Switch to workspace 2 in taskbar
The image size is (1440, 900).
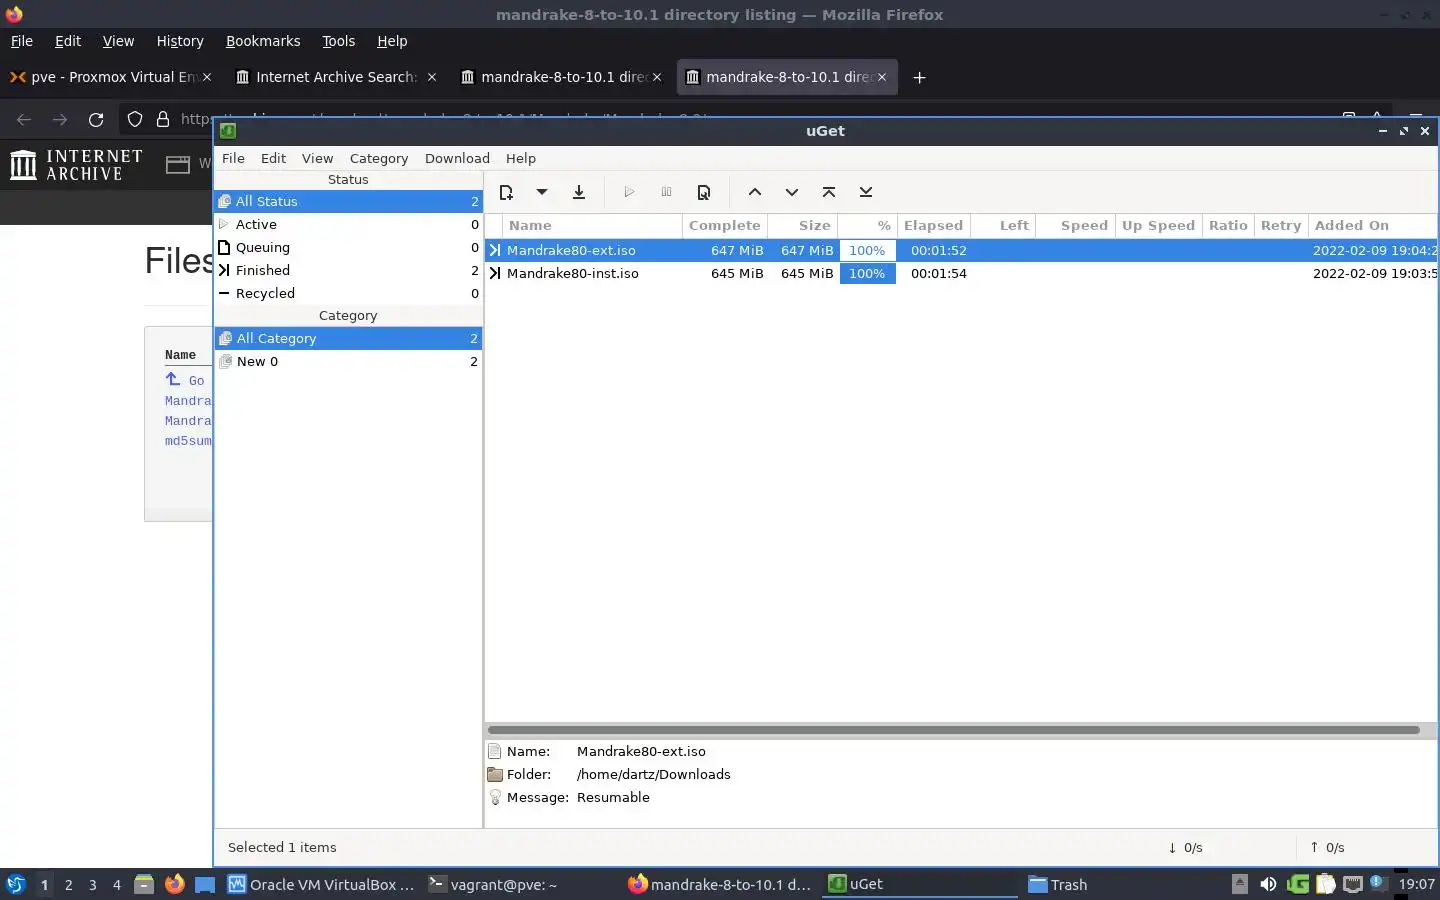[68, 884]
